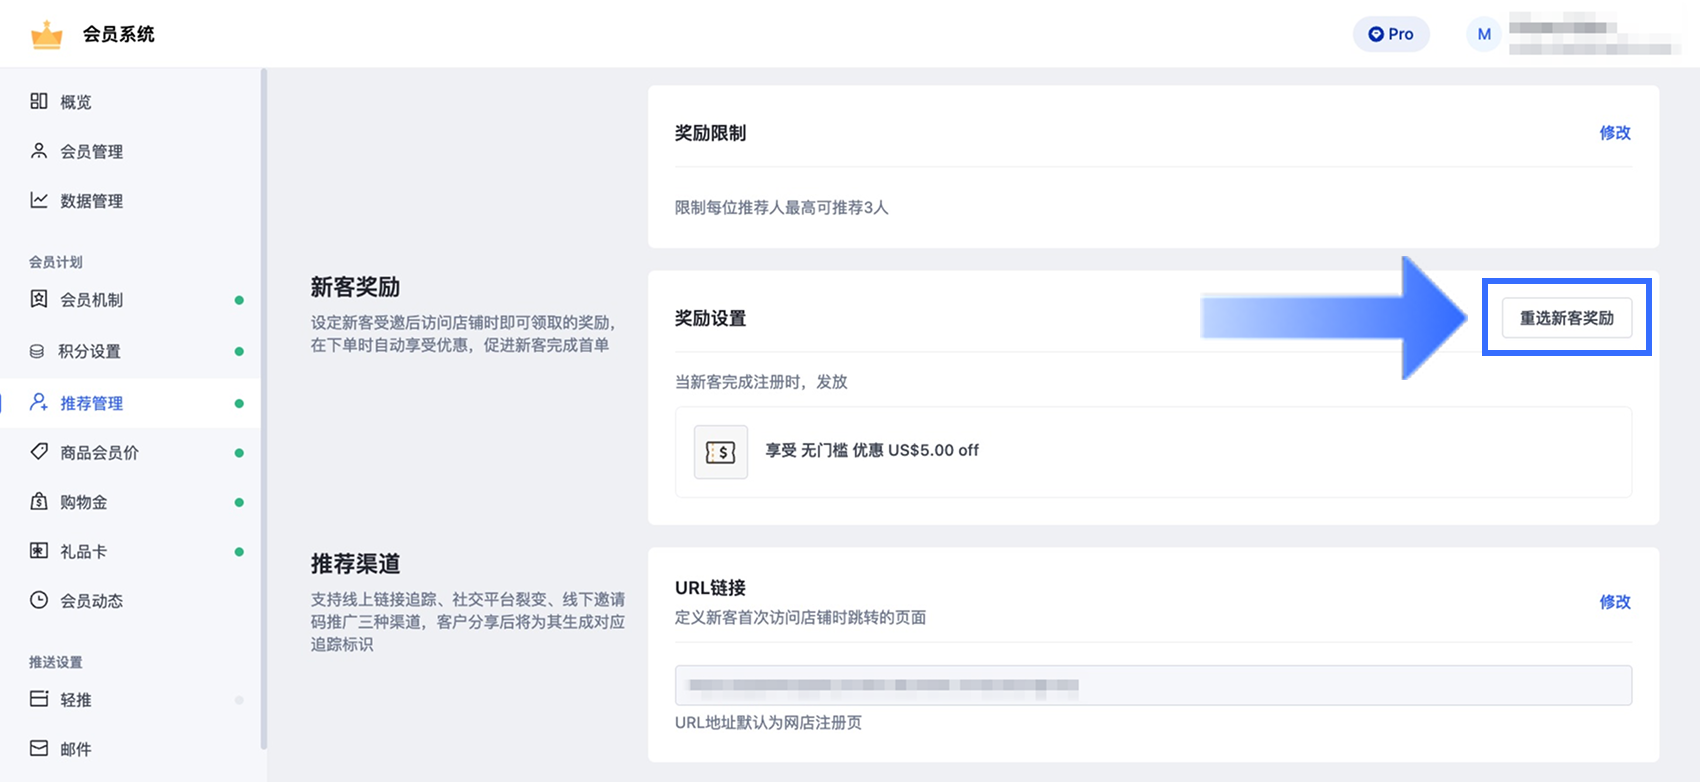Screen dimensions: 1700x782
Task: Click text 限制每位推荐人最高可推荐3人
Action: (x=781, y=207)
